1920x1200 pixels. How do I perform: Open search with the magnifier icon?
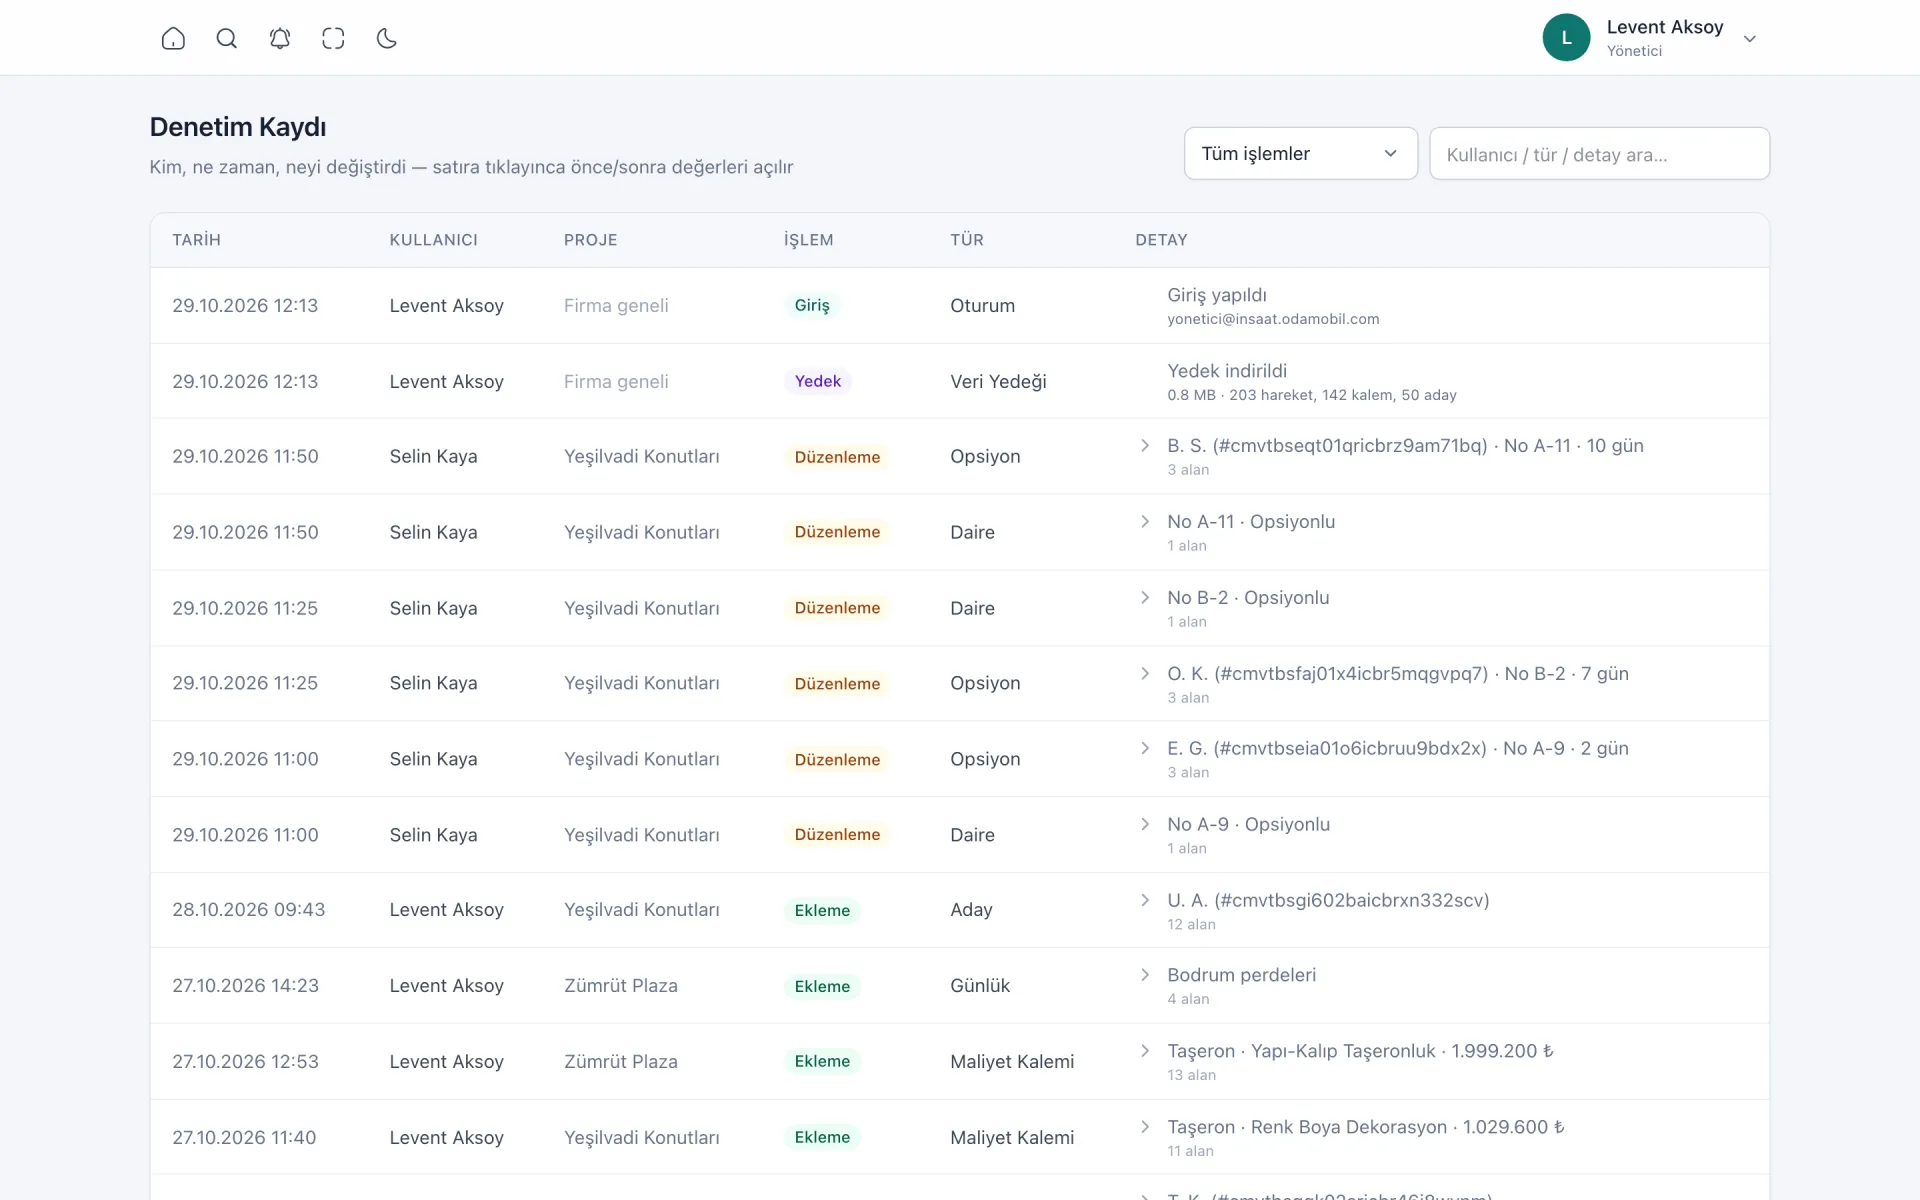[227, 38]
